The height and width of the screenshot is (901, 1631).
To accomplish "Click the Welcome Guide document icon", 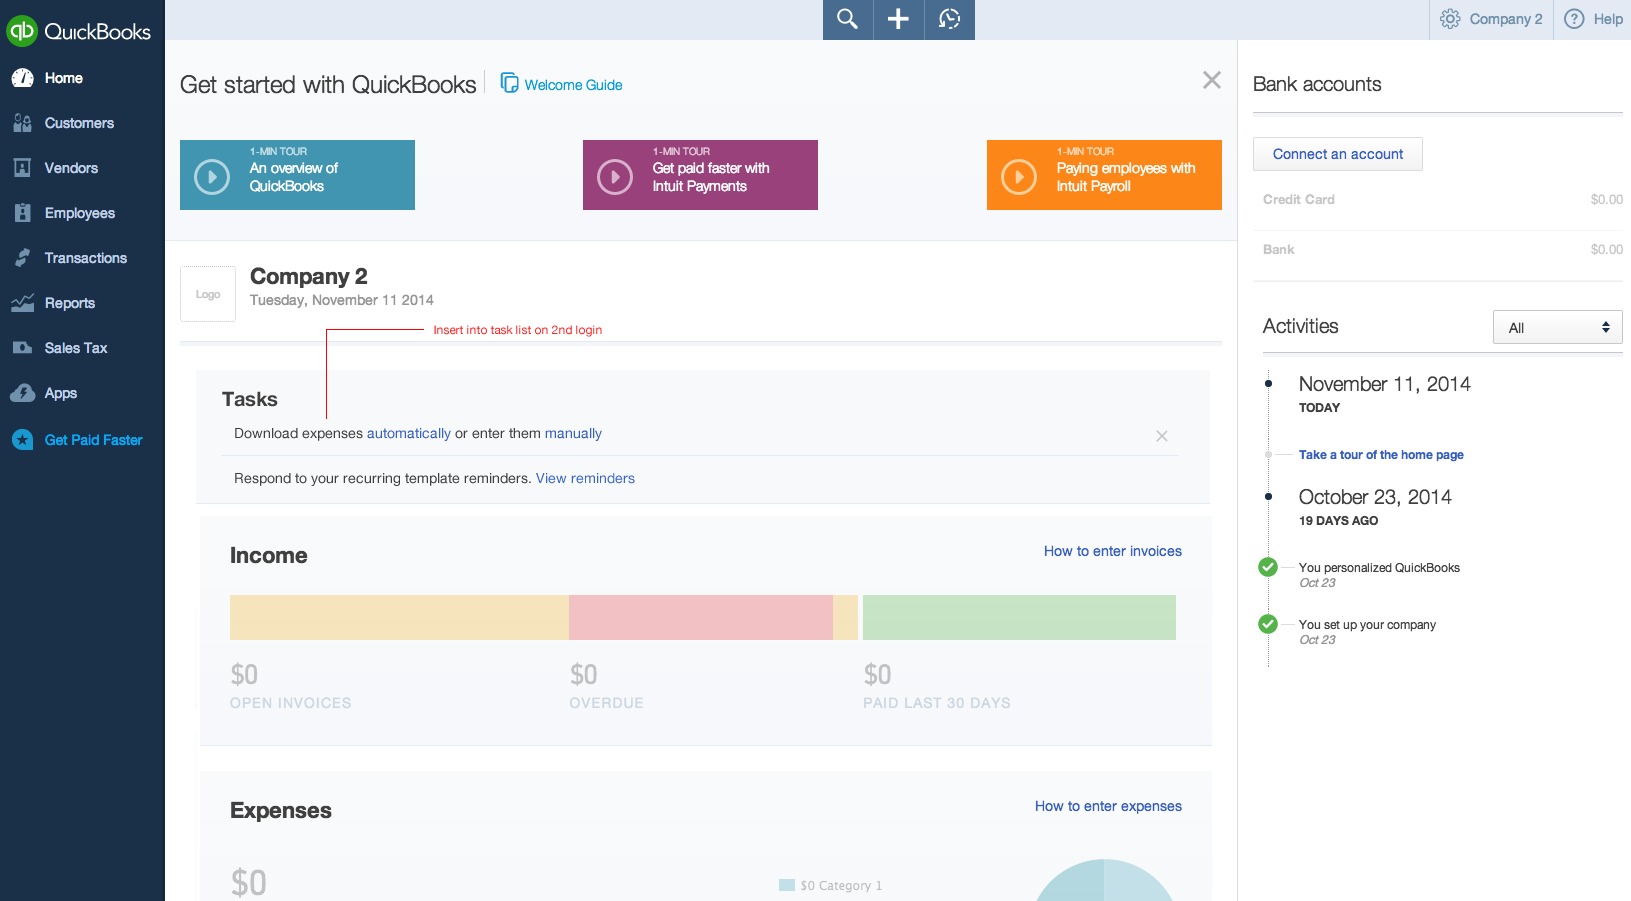I will (509, 83).
